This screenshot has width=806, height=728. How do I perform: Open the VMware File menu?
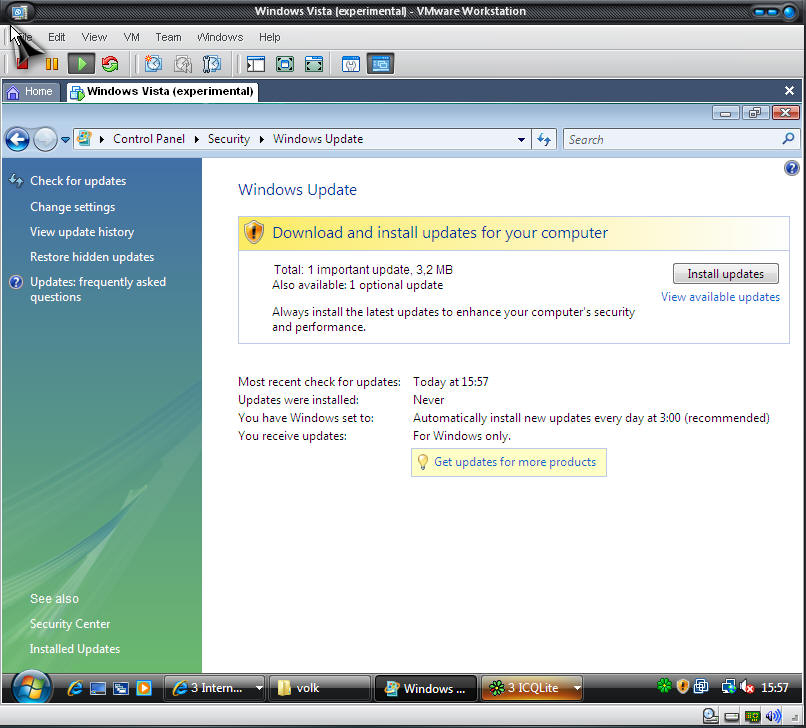[x=23, y=37]
